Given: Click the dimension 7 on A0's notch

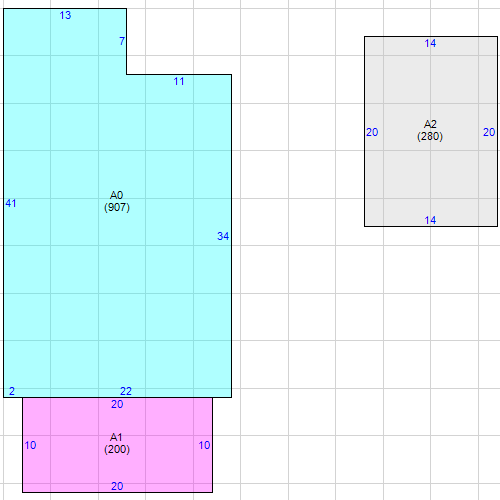Looking at the screenshot, I should point(122,41).
